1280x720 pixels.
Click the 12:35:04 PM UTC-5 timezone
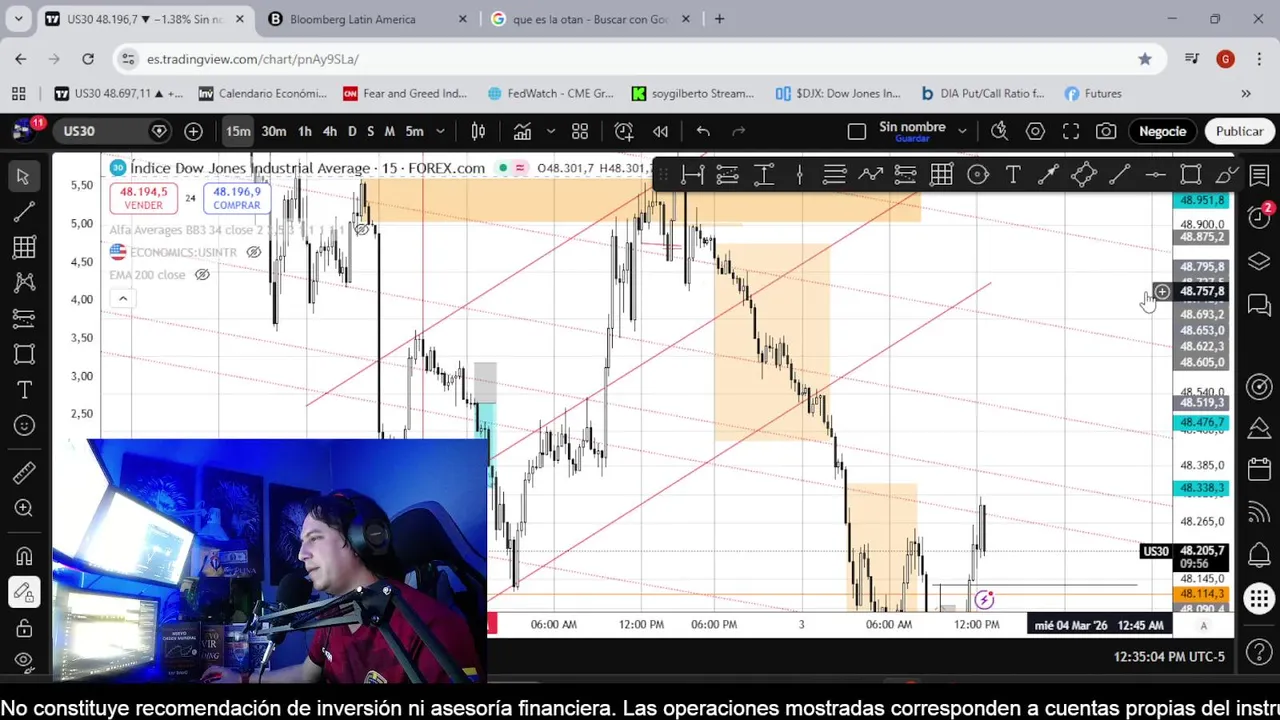click(x=1169, y=657)
